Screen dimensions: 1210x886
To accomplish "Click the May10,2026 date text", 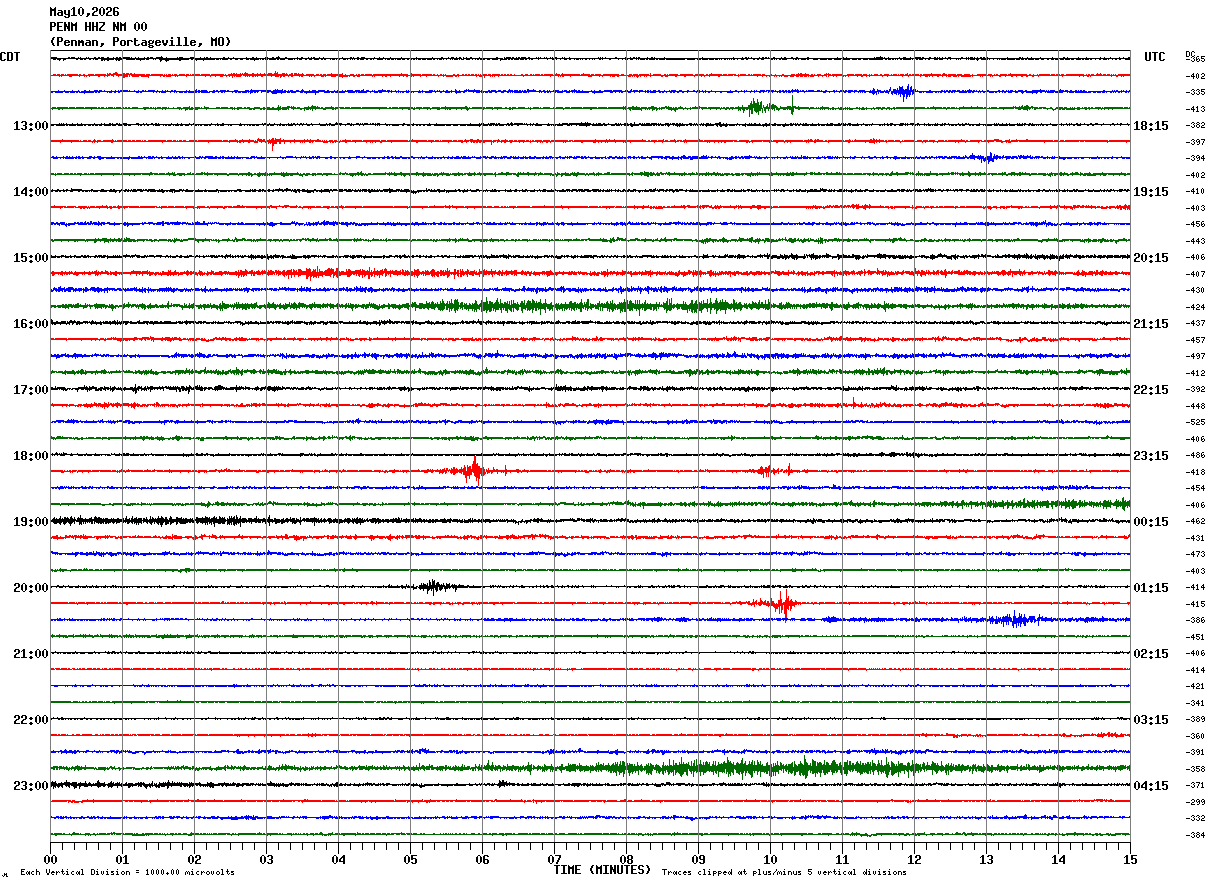I will [84, 12].
